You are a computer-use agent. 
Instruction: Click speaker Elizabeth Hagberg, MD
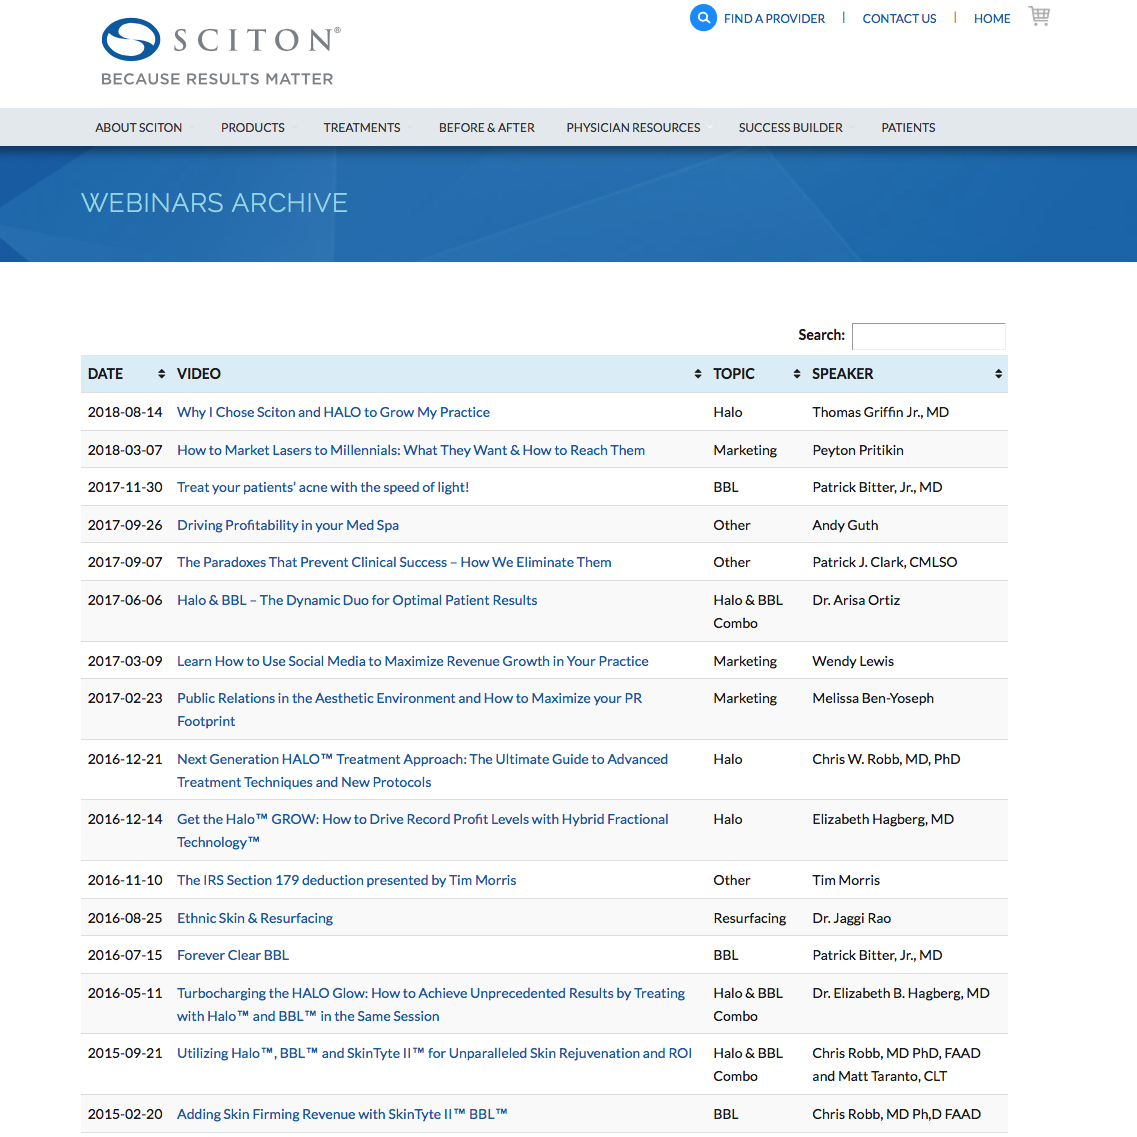pyautogui.click(x=882, y=819)
